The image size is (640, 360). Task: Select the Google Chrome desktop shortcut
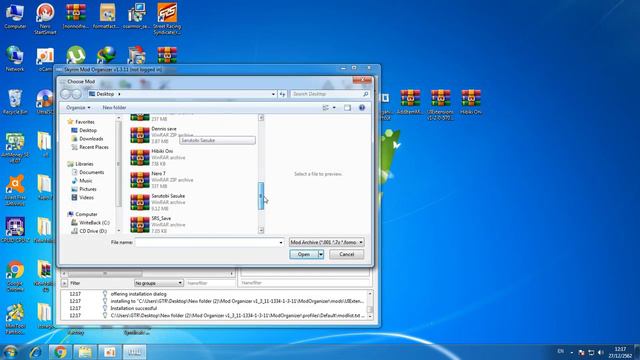pos(15,276)
